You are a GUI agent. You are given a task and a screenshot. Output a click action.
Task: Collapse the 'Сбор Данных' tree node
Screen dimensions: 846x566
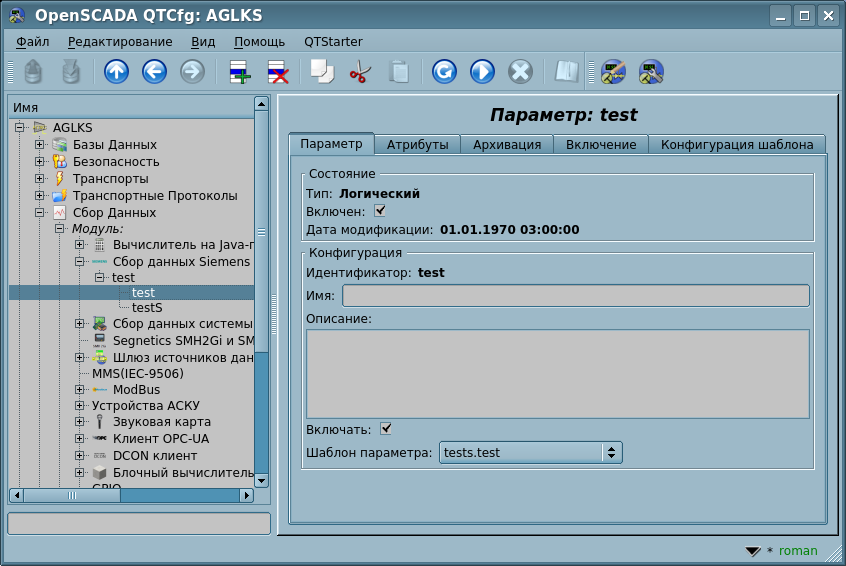pos(40,212)
